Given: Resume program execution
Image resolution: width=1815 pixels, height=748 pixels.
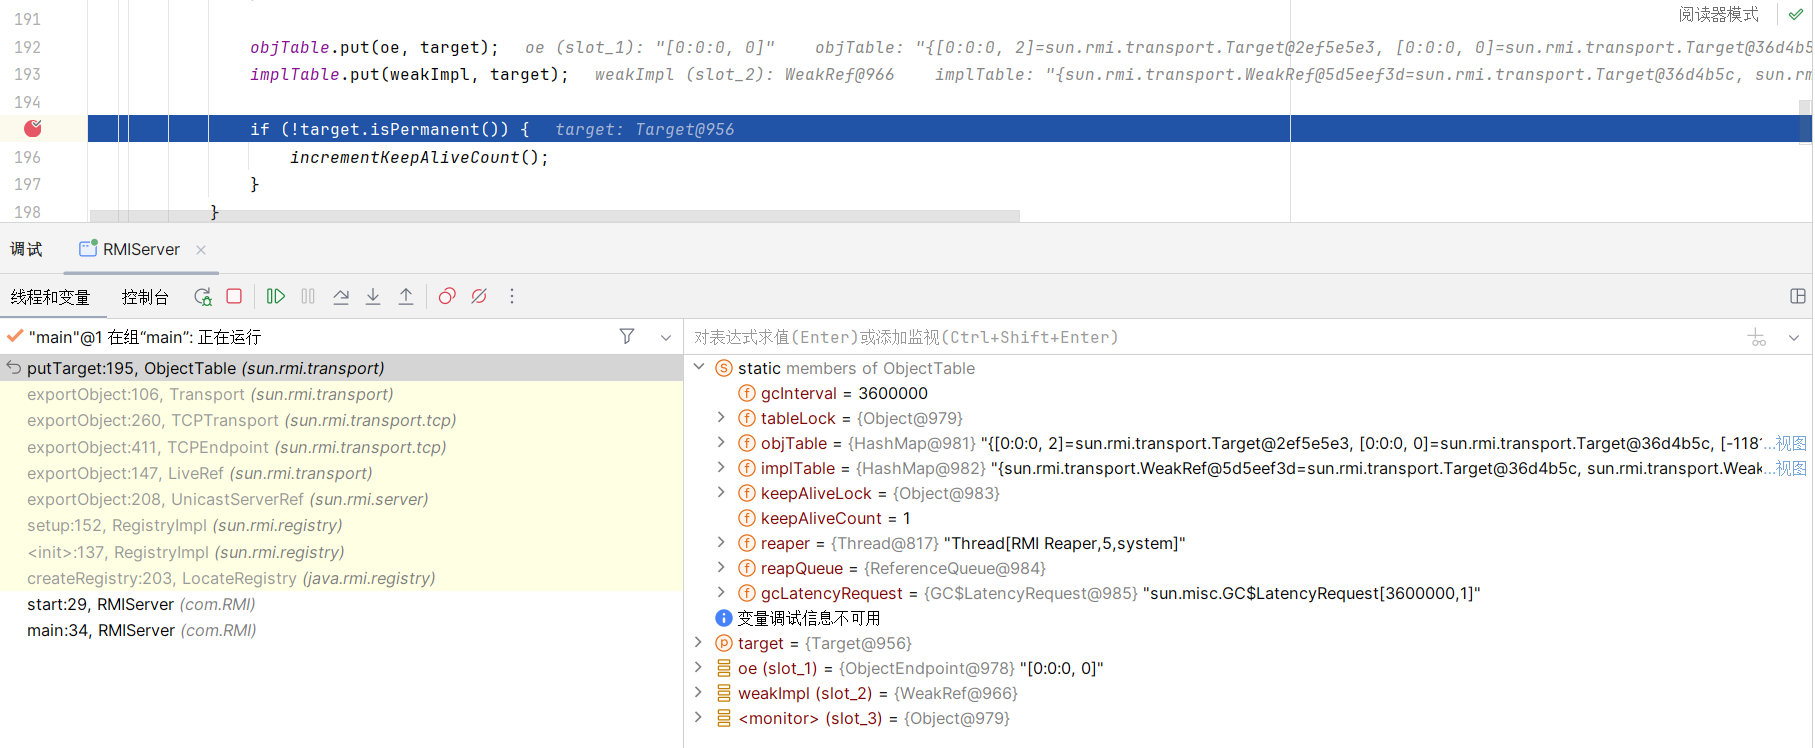Looking at the screenshot, I should pos(276,296).
